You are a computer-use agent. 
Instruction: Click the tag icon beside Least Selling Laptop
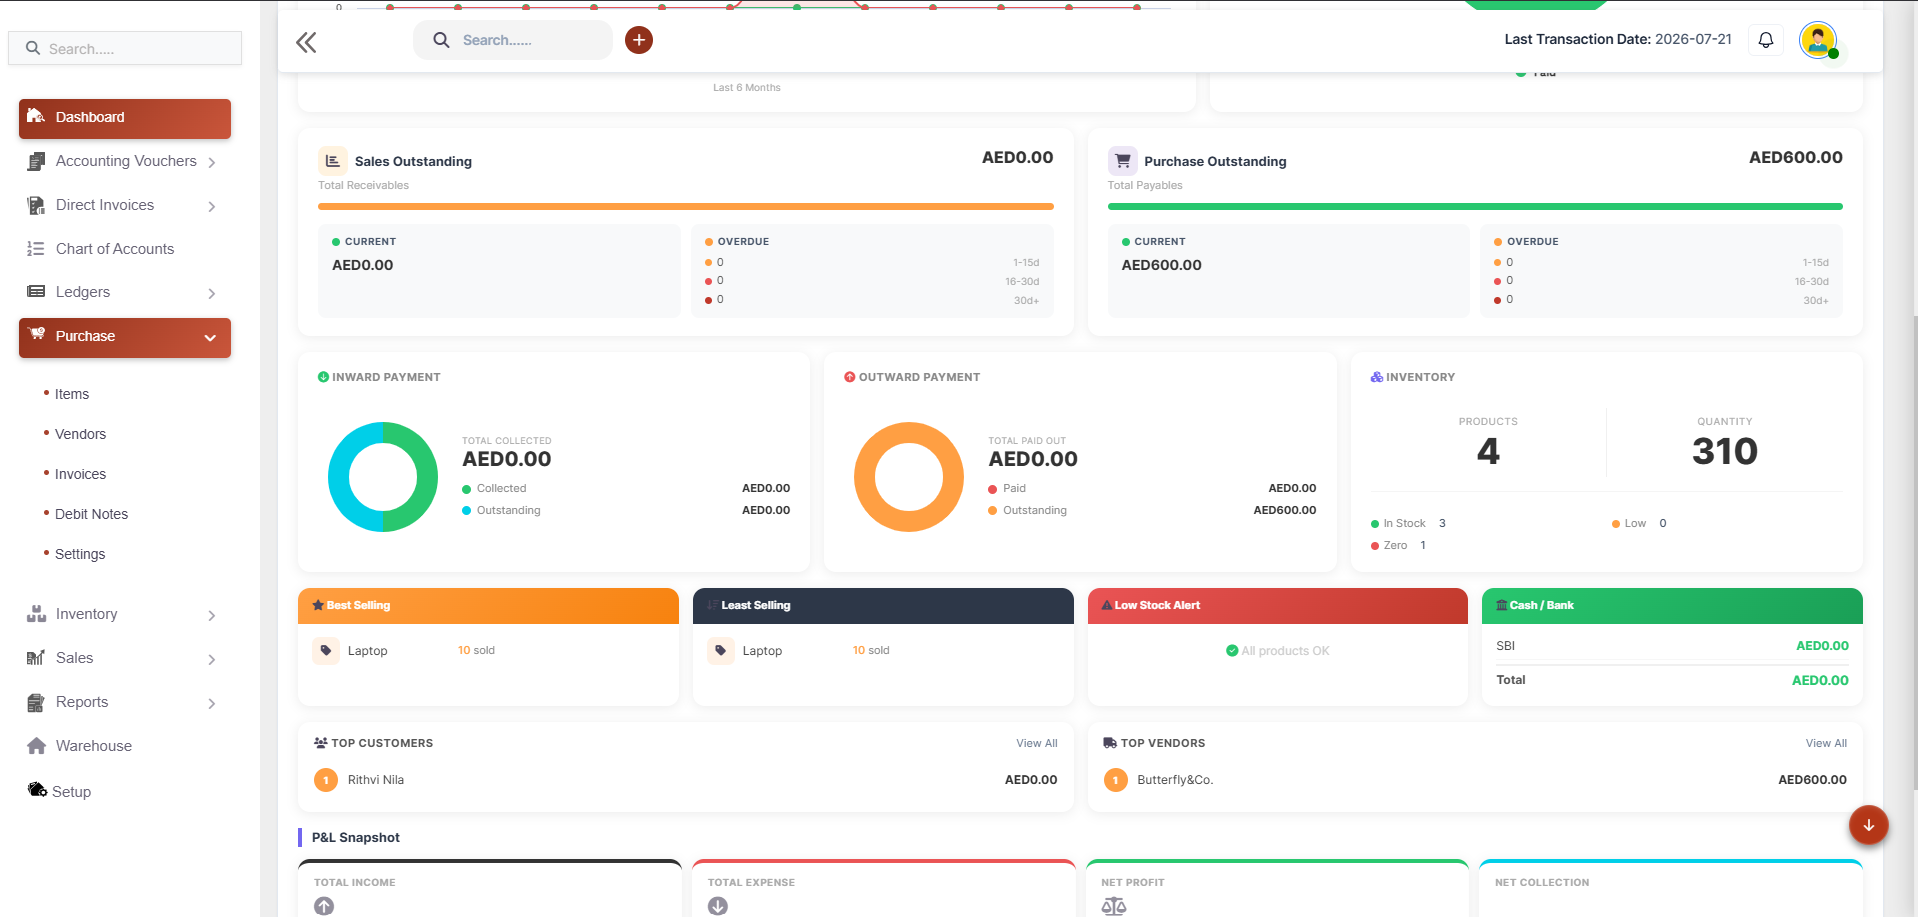pyautogui.click(x=721, y=650)
